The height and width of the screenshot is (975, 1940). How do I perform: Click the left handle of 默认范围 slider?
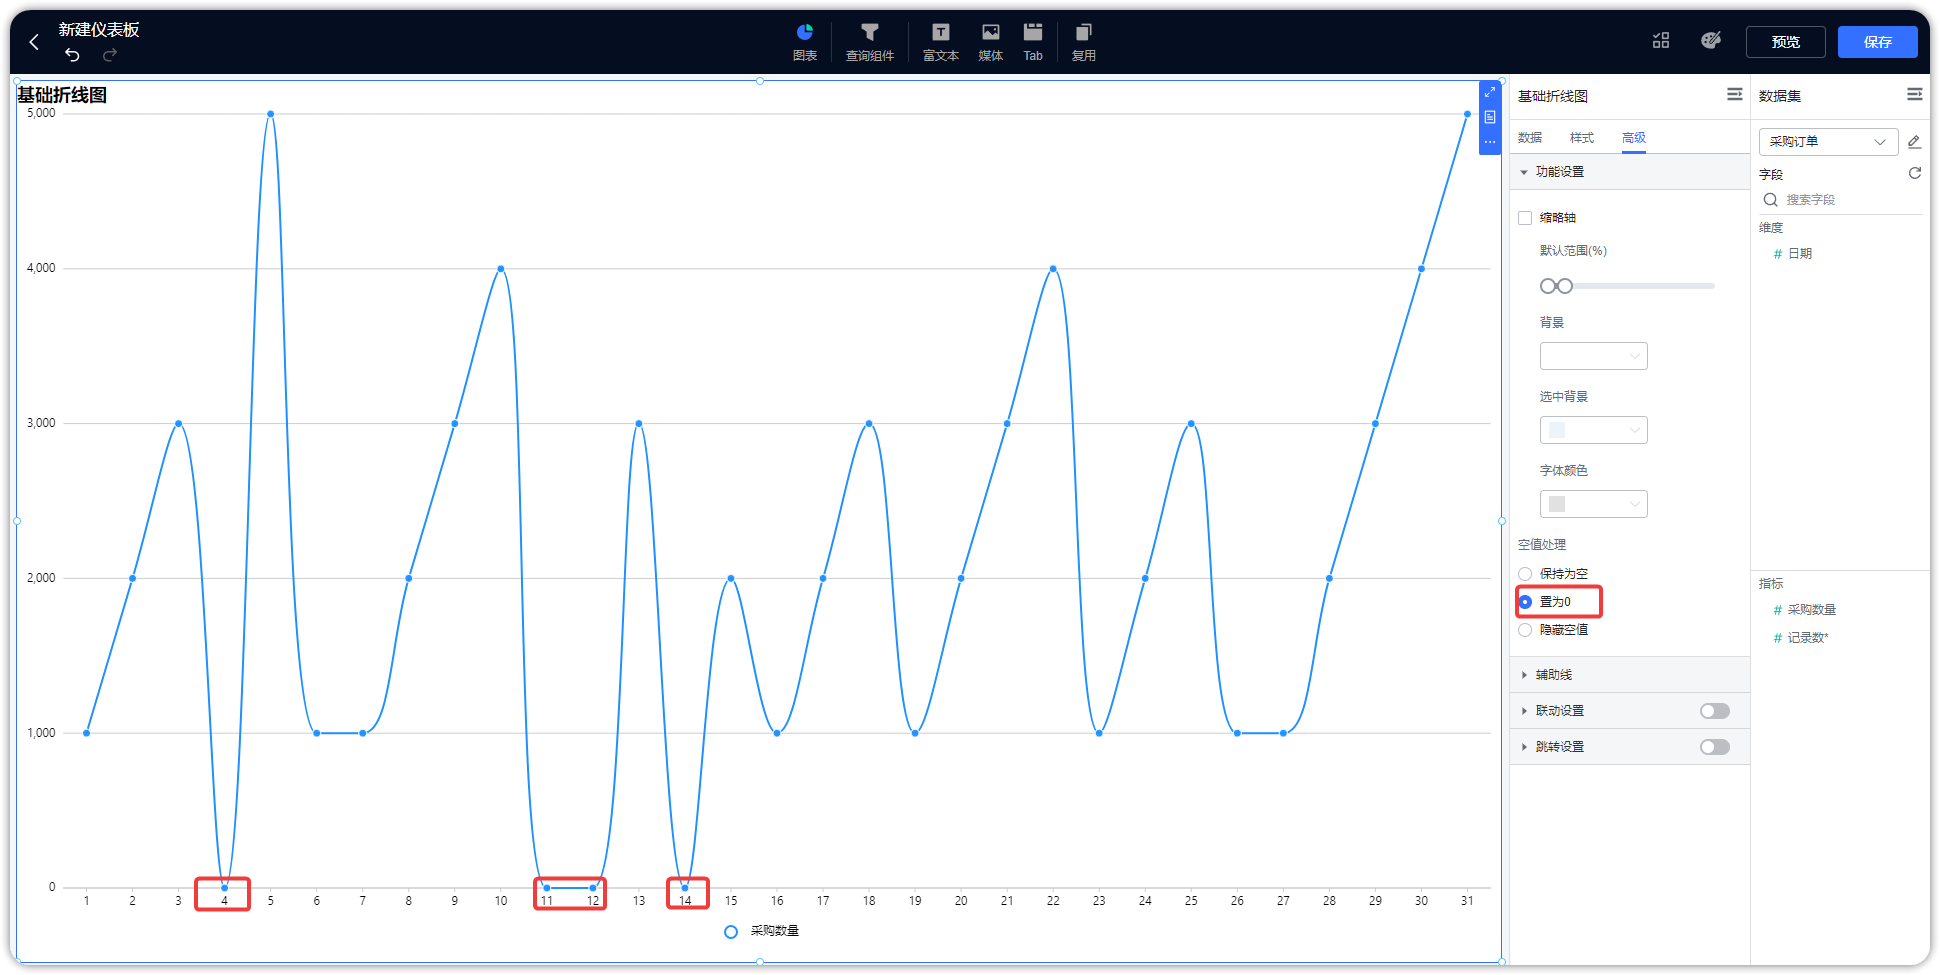[1548, 286]
